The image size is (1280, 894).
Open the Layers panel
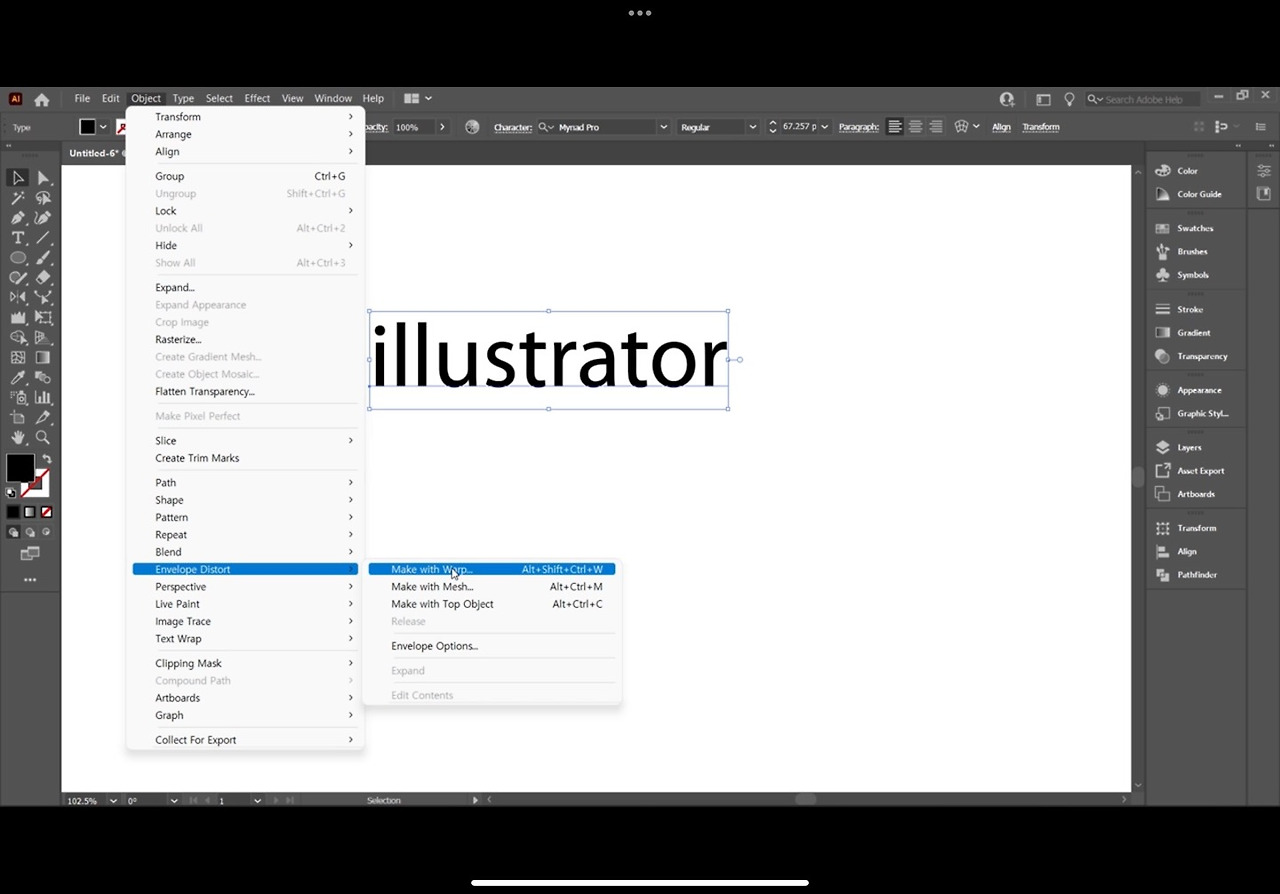coord(1189,448)
